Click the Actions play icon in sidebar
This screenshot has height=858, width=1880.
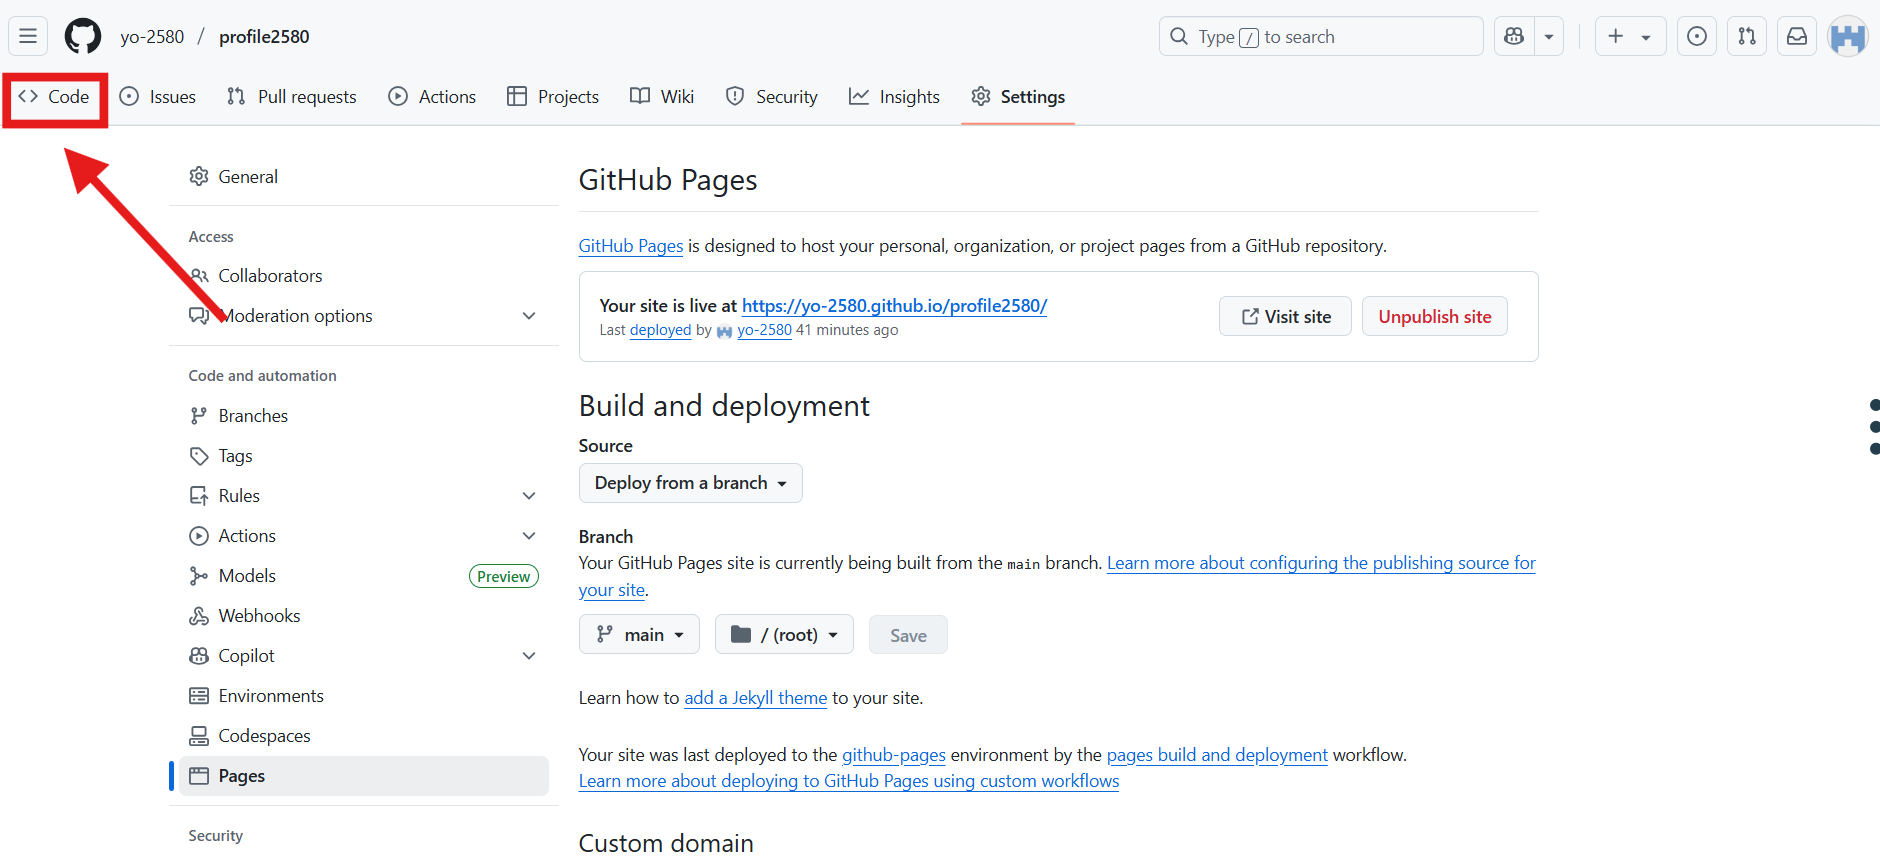coord(199,535)
